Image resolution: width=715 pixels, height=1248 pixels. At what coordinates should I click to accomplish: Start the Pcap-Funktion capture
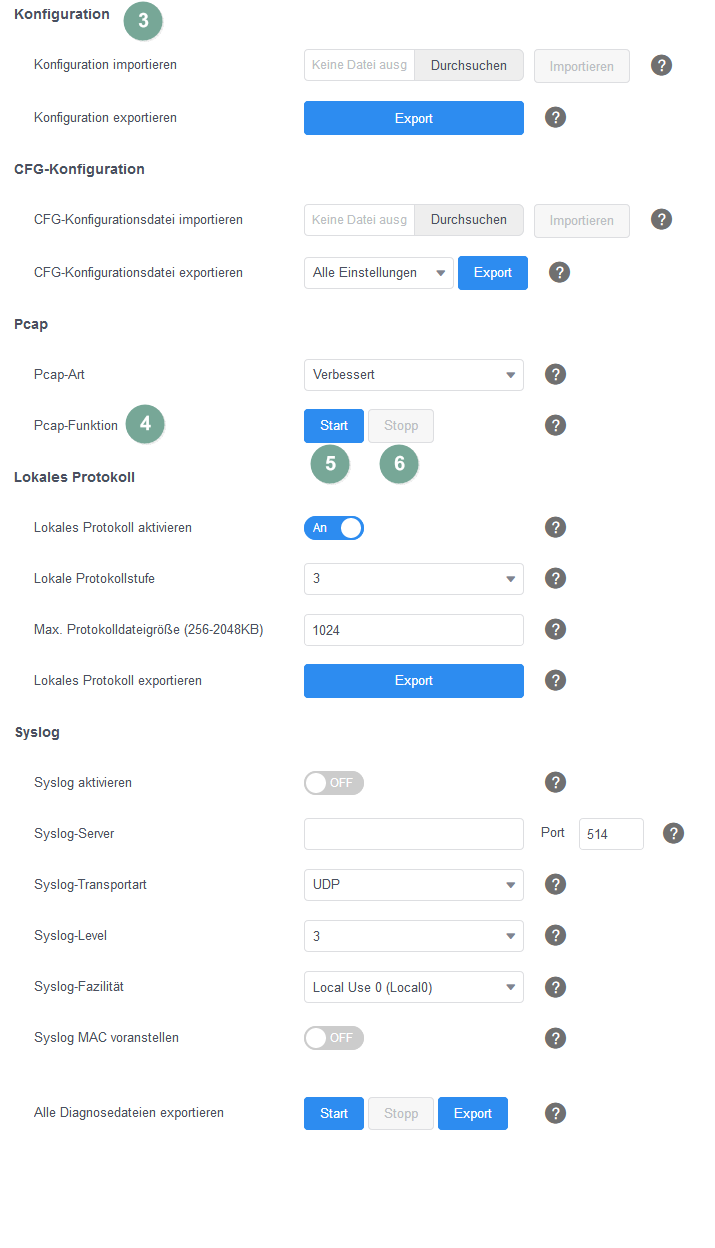pyautogui.click(x=334, y=426)
